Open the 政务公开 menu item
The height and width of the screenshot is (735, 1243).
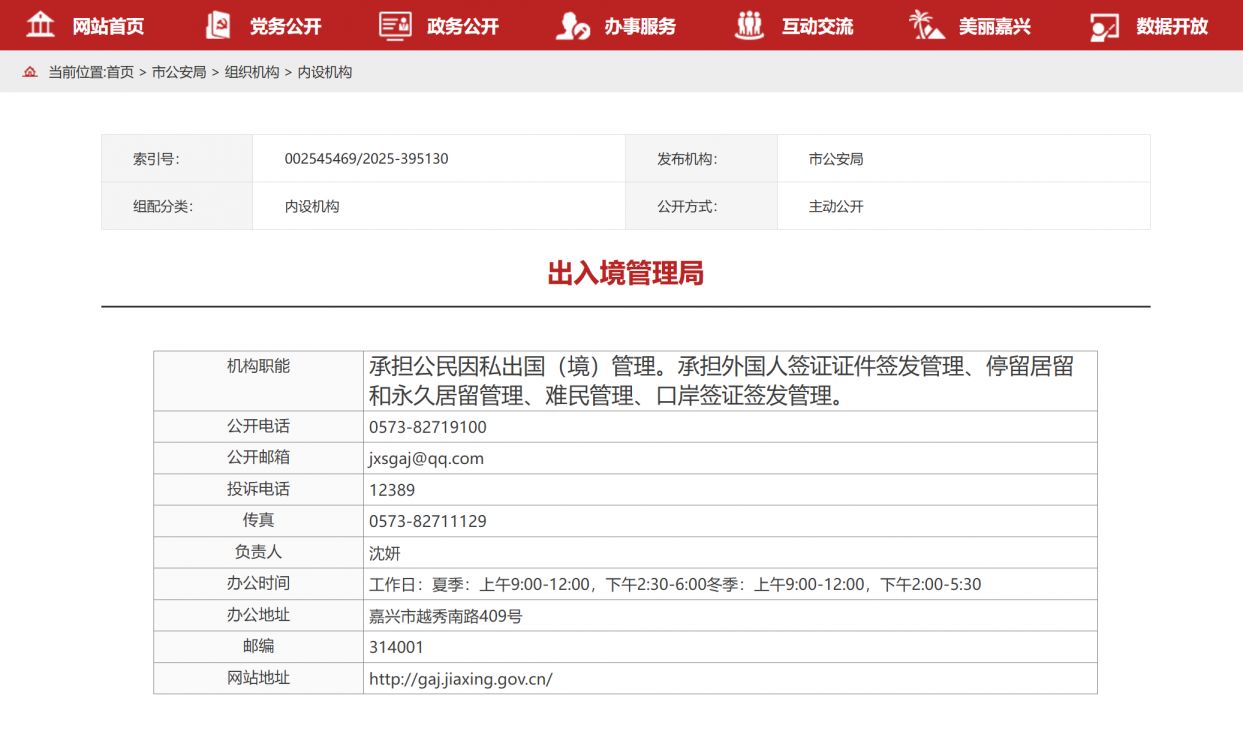[462, 26]
